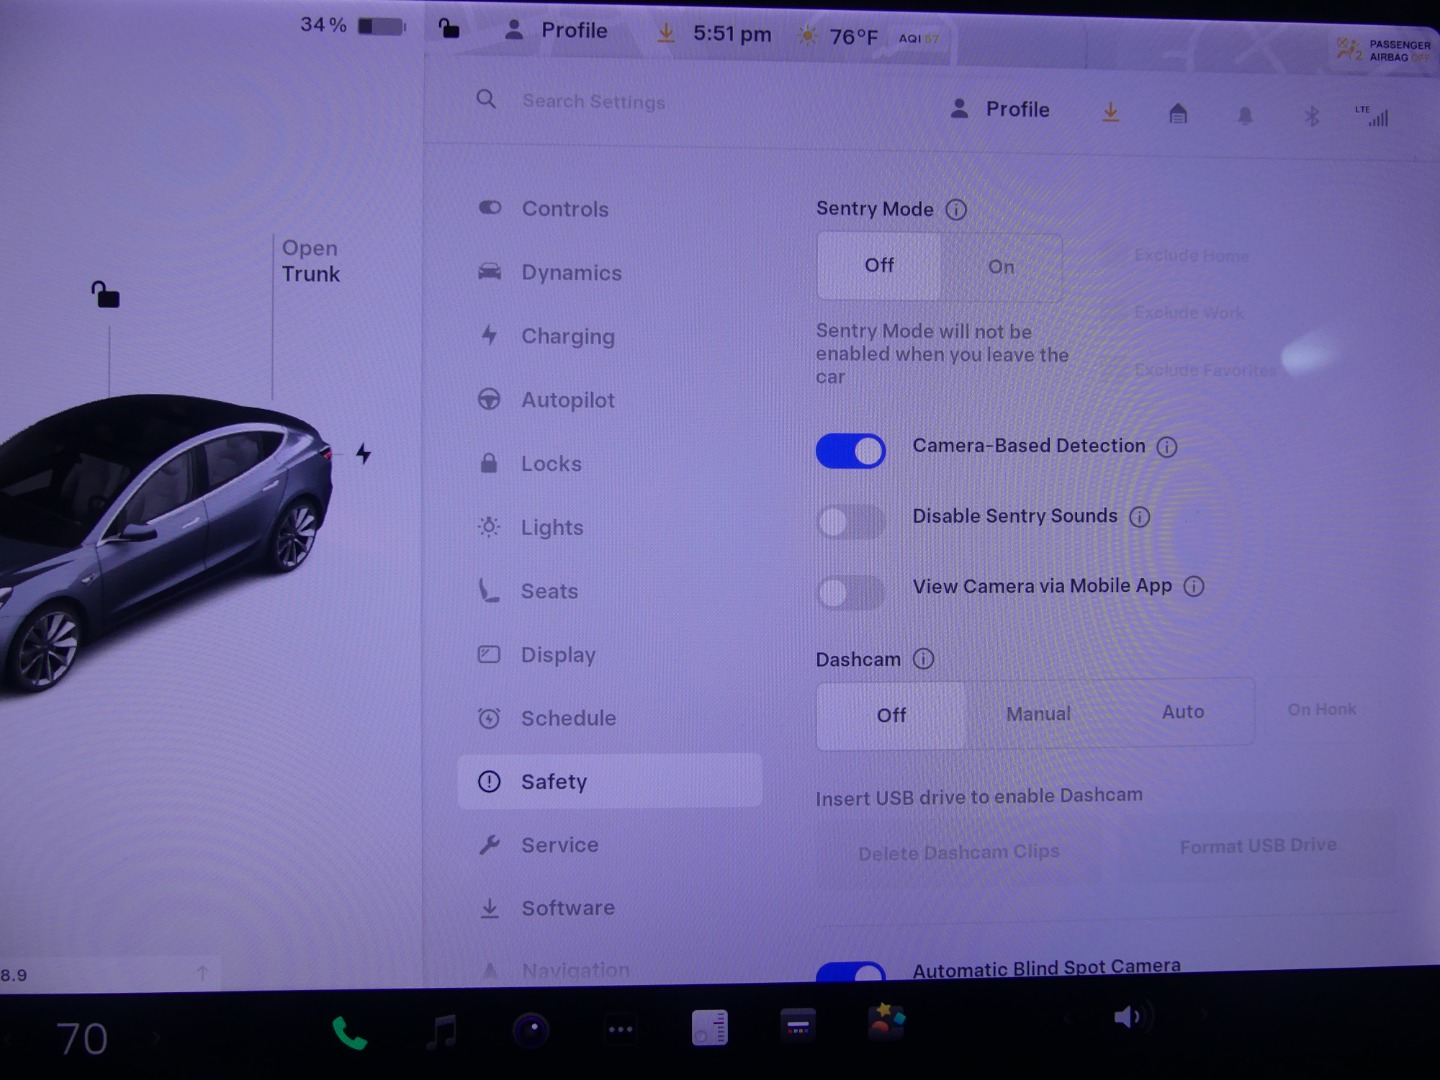Screen dimensions: 1440x1080
Task: Go to the Software settings section
Action: pyautogui.click(x=567, y=908)
